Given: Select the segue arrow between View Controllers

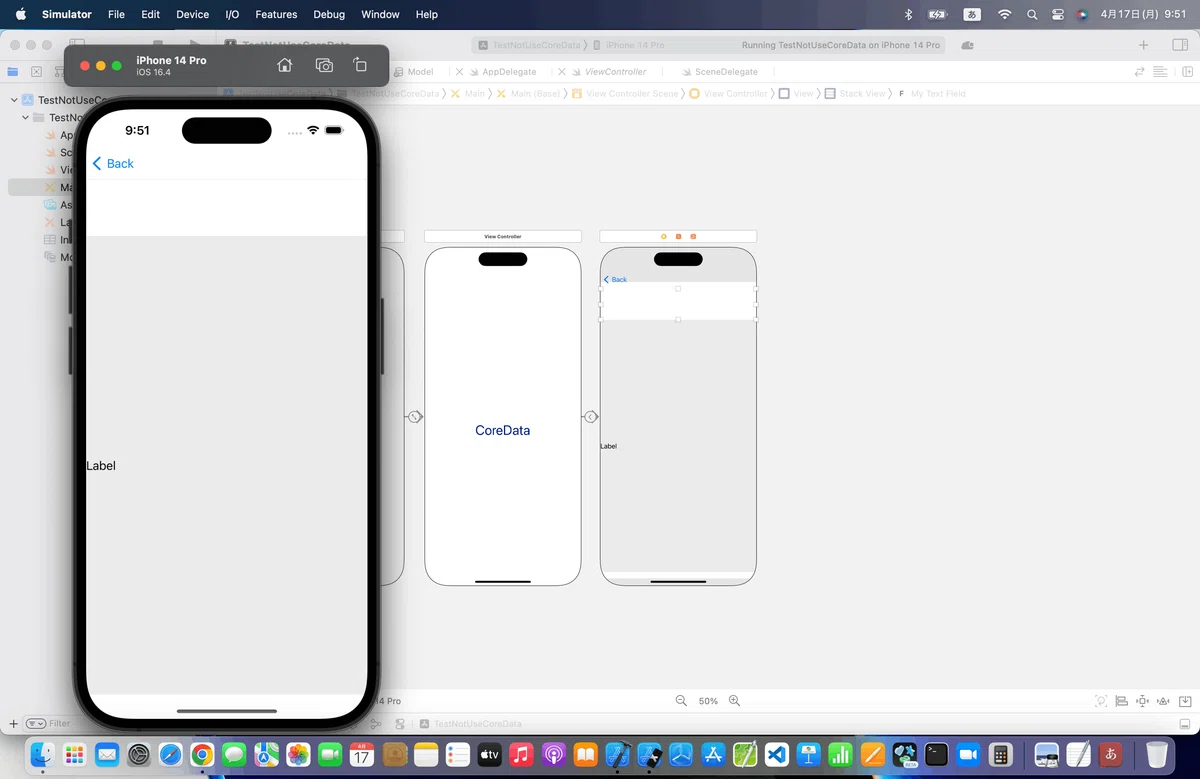Looking at the screenshot, I should [x=591, y=416].
